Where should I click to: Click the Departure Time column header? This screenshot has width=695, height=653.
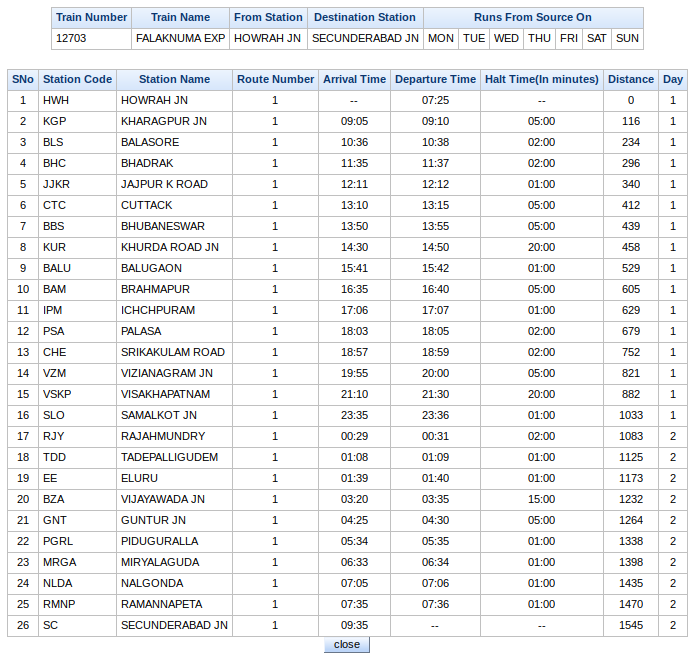[435, 79]
